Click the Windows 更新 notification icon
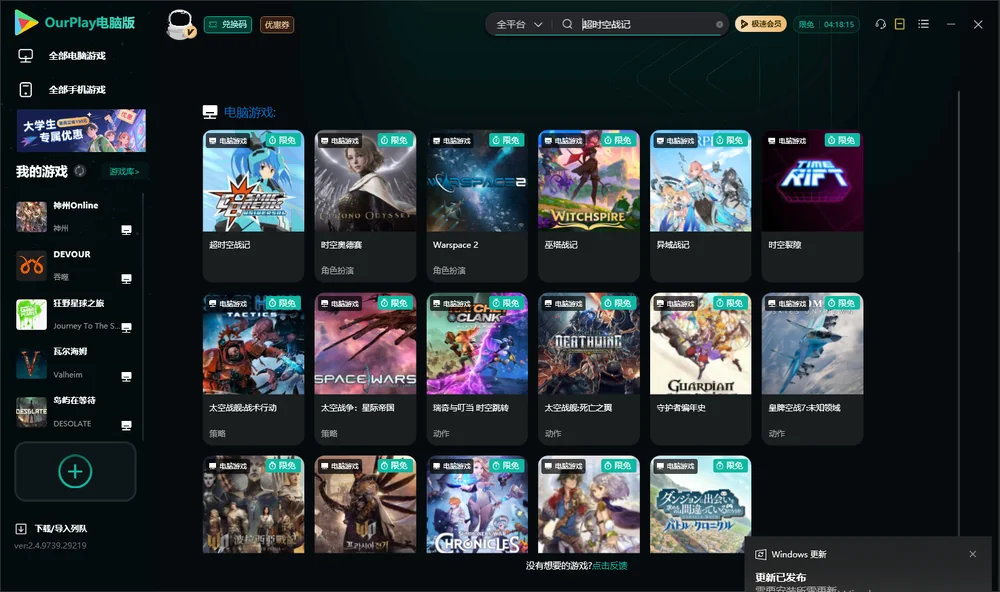 click(x=760, y=554)
